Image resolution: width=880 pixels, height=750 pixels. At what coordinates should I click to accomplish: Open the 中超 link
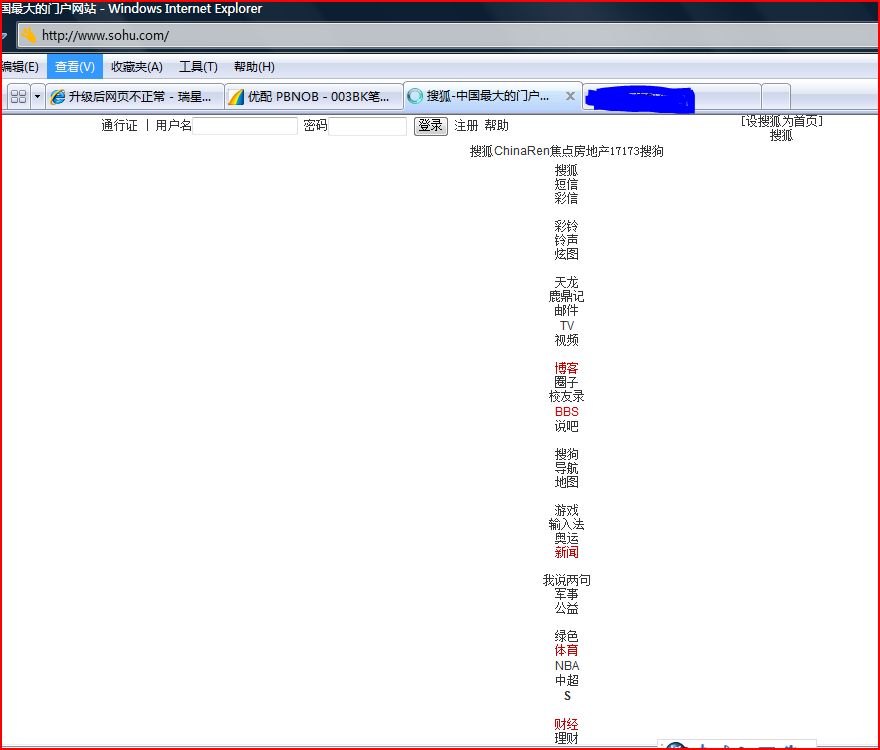pos(566,681)
